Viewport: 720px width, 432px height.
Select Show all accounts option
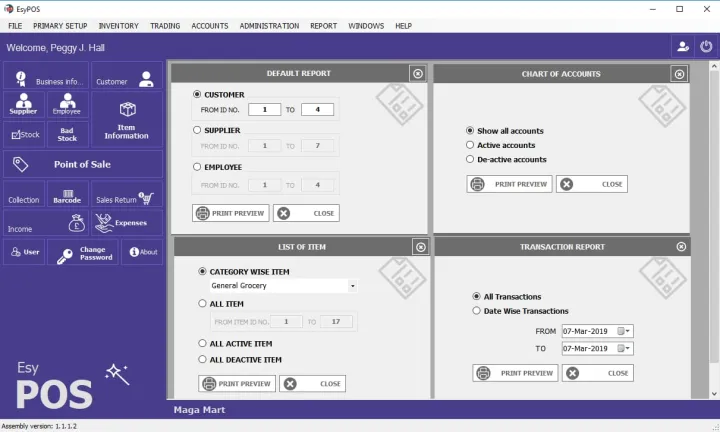[x=470, y=130]
